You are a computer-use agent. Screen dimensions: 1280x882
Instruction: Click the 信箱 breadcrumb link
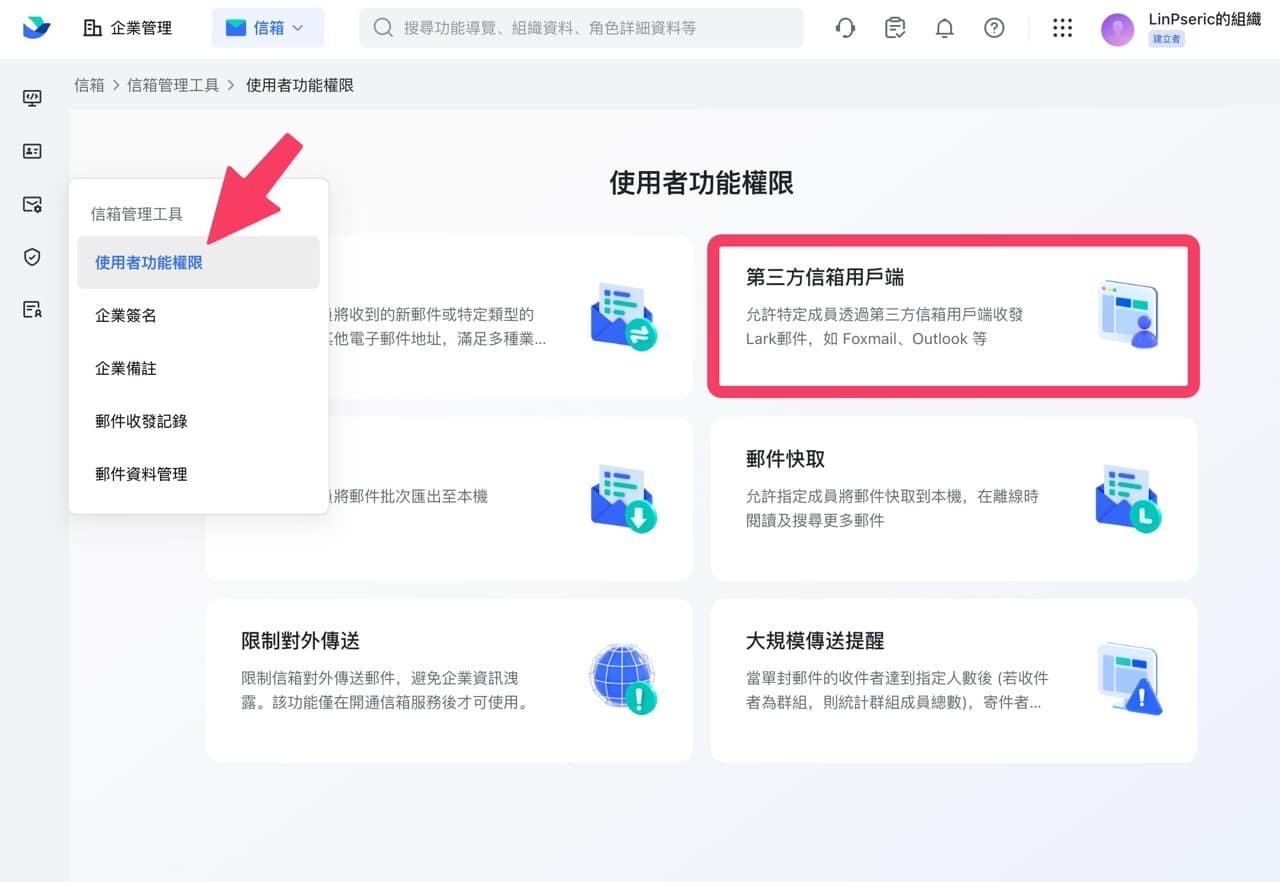(x=89, y=86)
